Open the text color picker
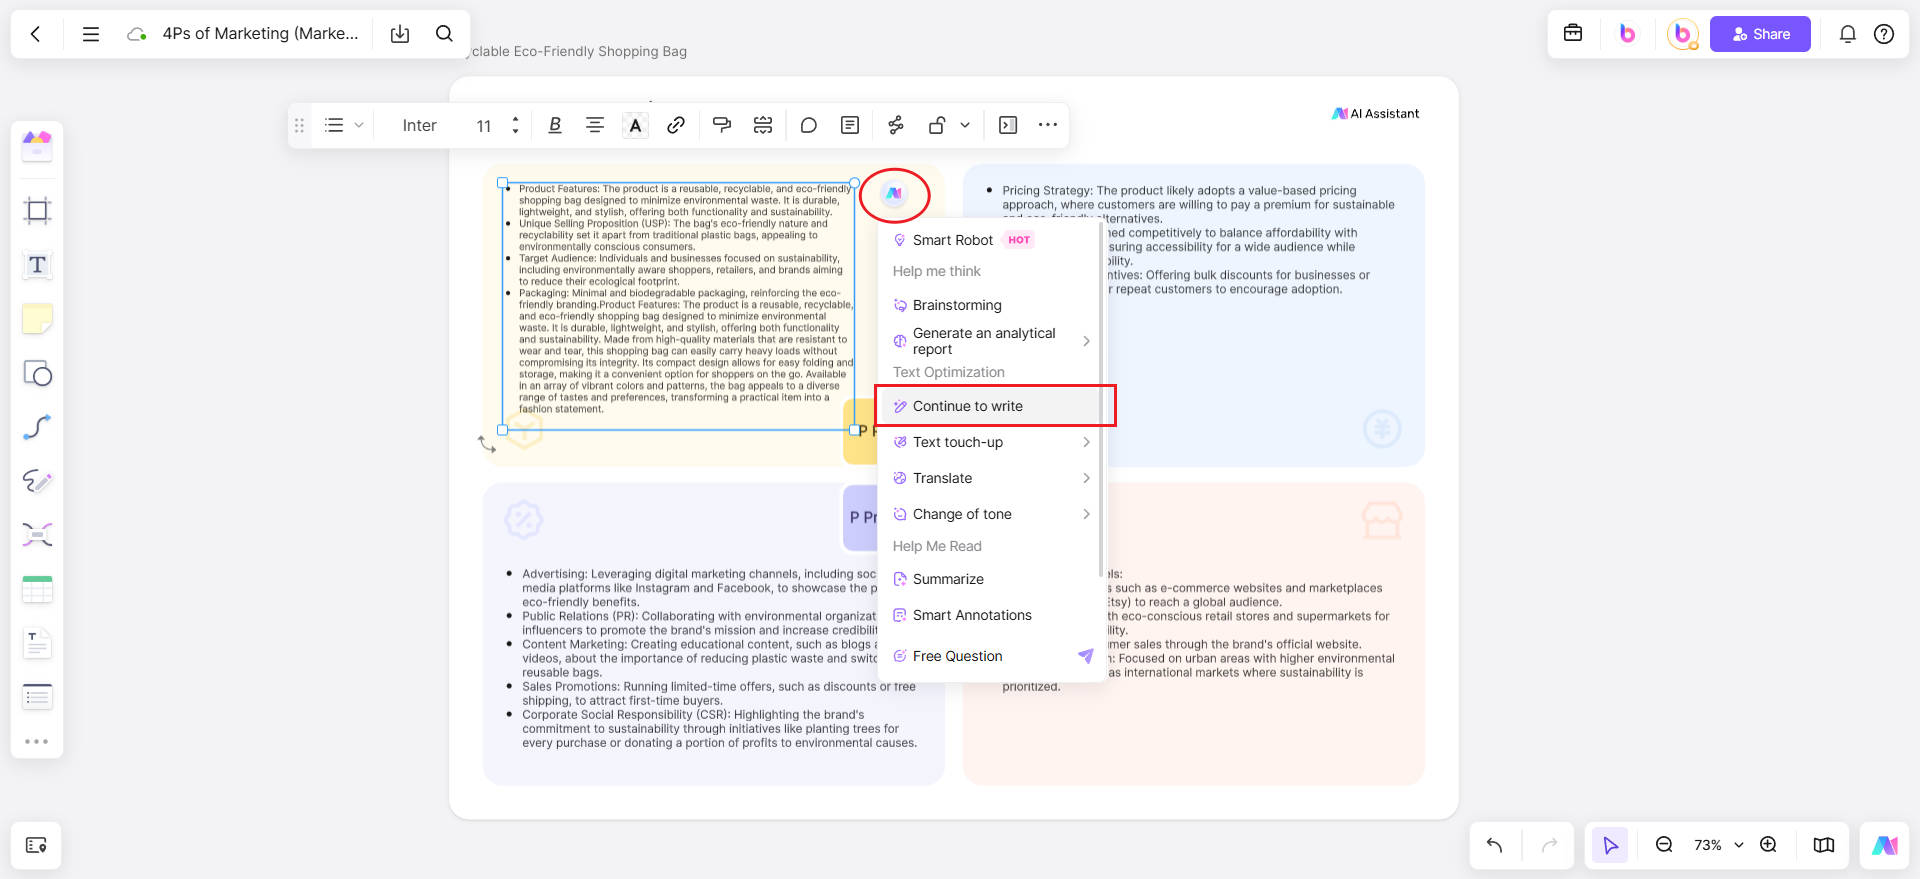Screen dimensions: 1920x879 click(x=635, y=125)
